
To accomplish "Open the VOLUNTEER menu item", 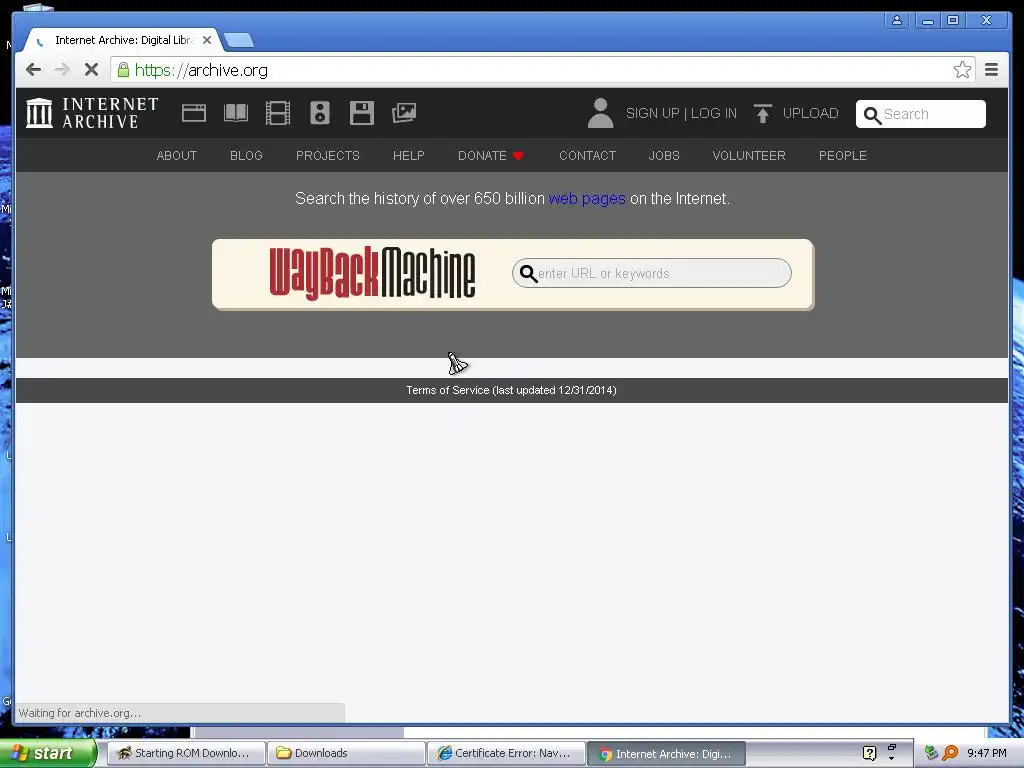I will click(x=749, y=155).
